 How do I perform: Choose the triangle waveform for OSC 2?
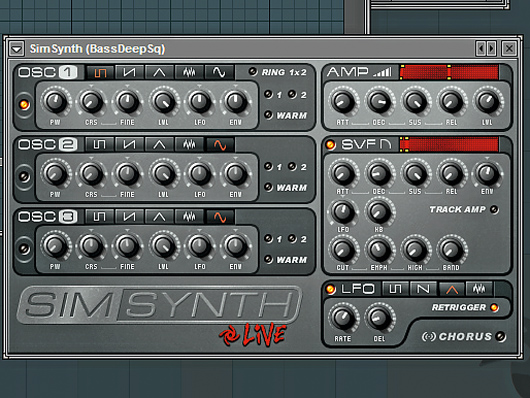(159, 145)
